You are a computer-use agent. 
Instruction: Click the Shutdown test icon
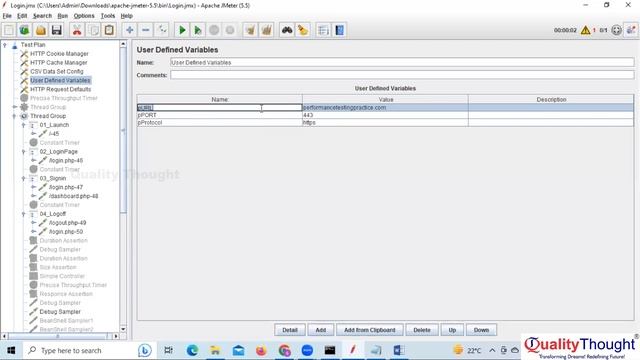tap(230, 30)
